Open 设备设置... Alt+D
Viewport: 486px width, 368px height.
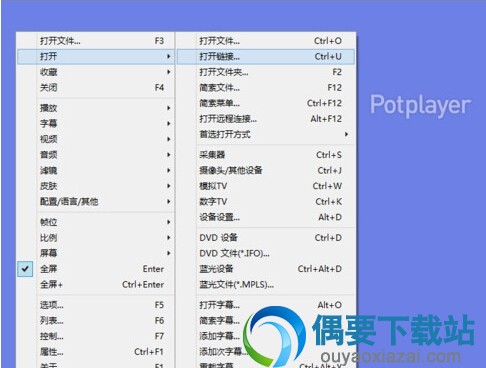tap(265, 217)
